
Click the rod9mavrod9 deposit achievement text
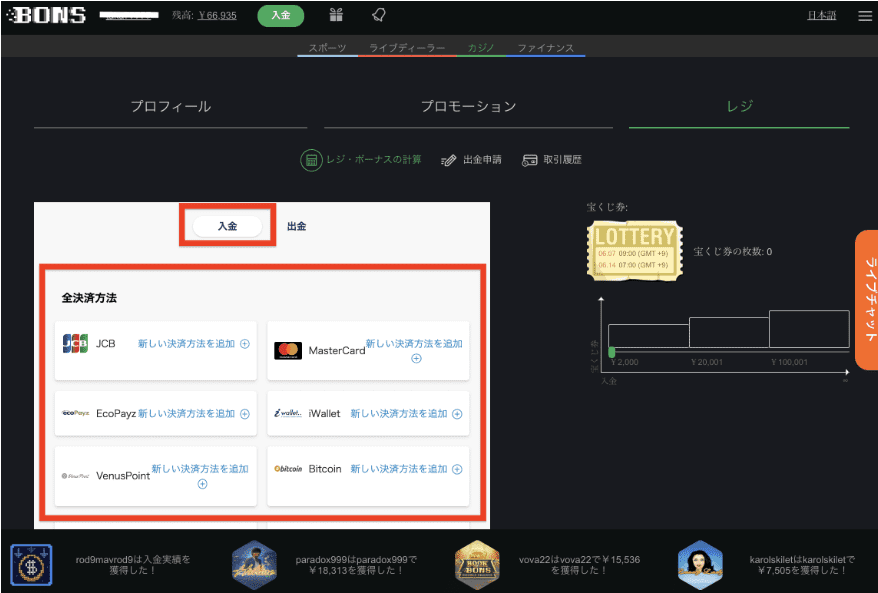133,565
